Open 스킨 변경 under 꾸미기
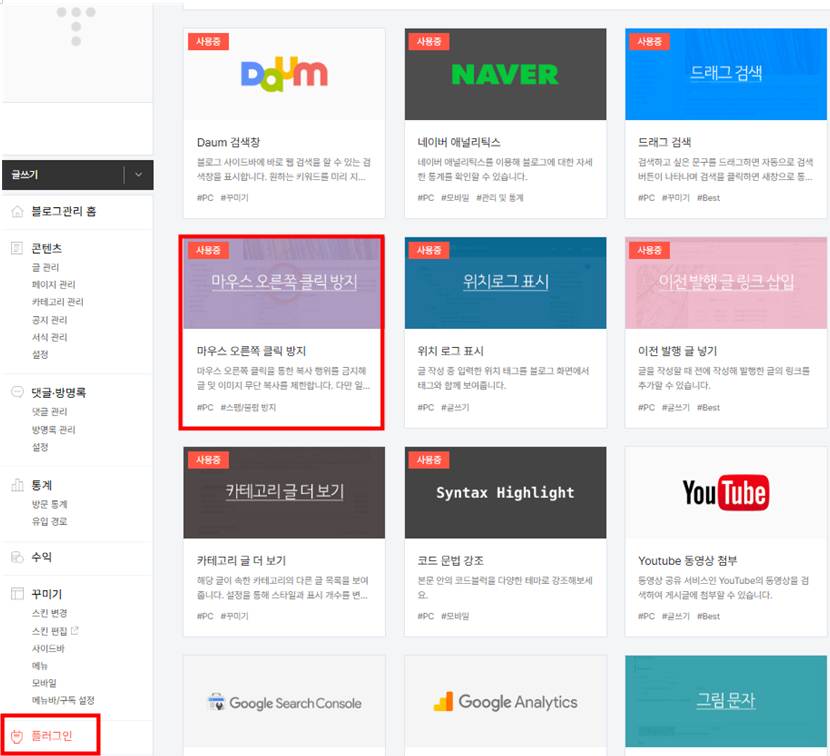Viewport: 830px width, 756px height. 49,613
